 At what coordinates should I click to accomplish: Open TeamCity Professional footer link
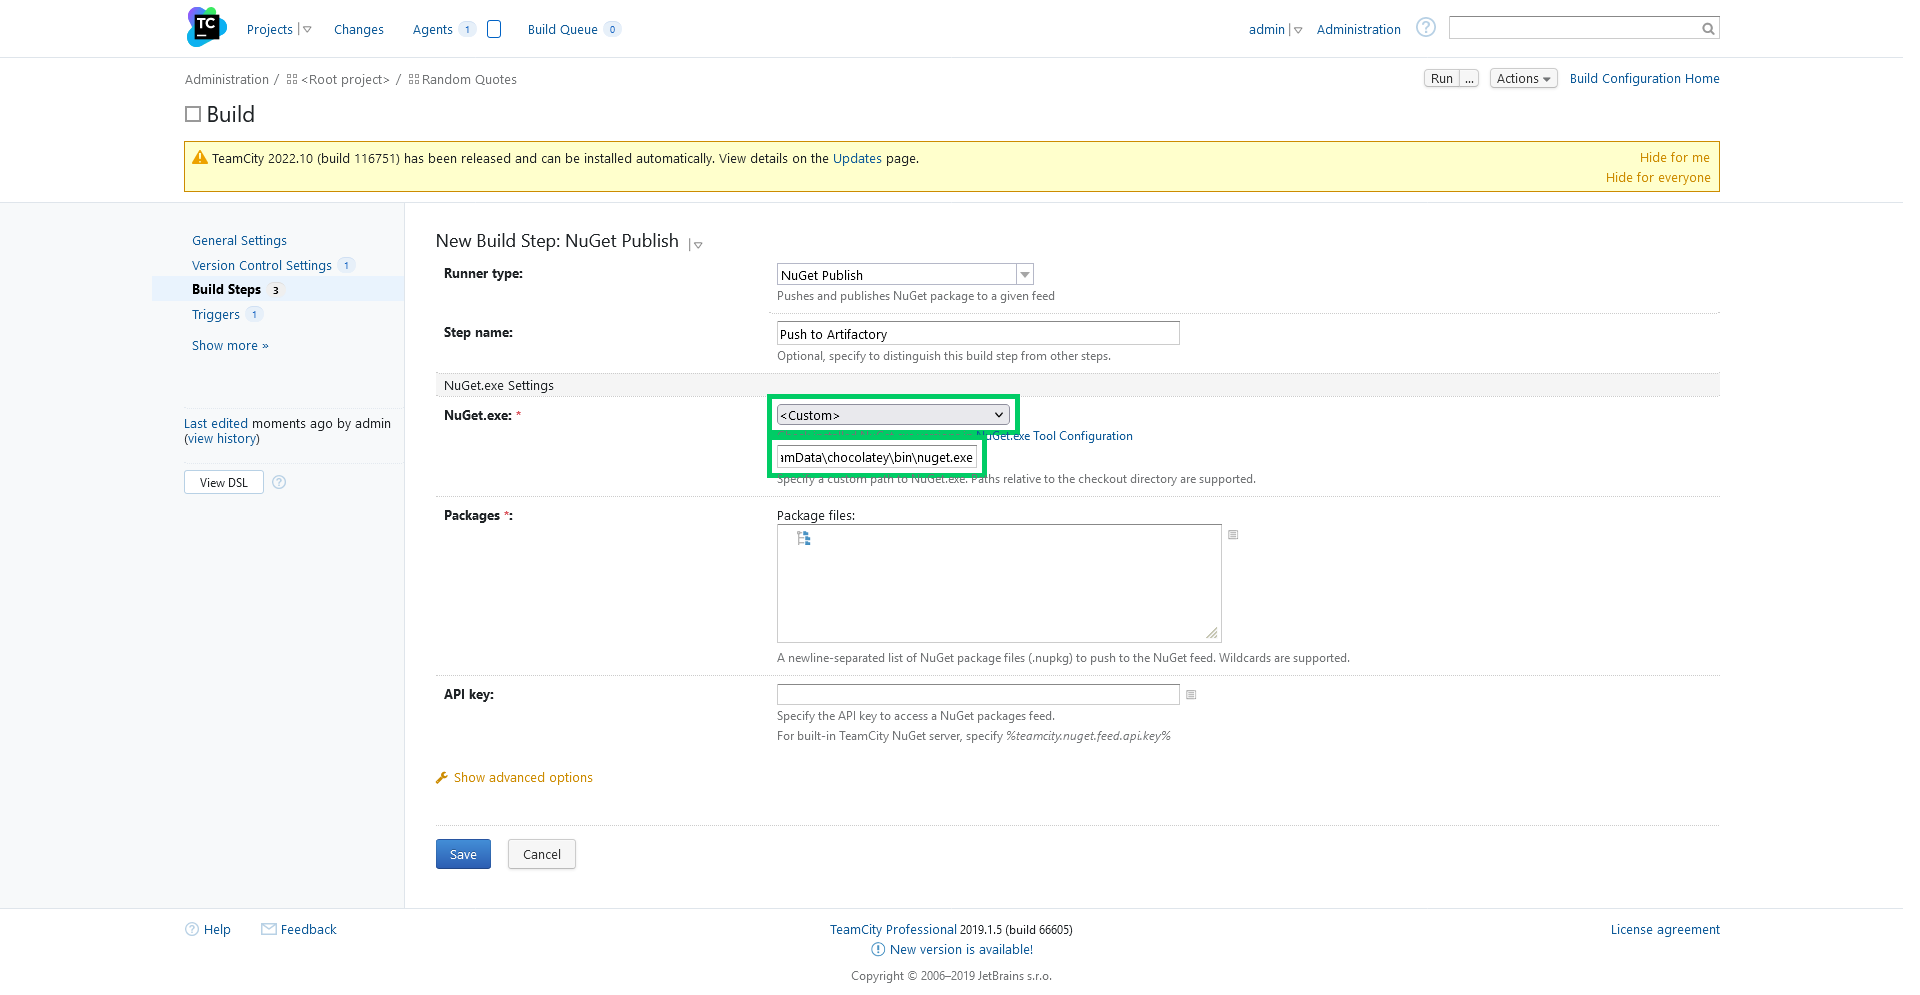coord(893,929)
